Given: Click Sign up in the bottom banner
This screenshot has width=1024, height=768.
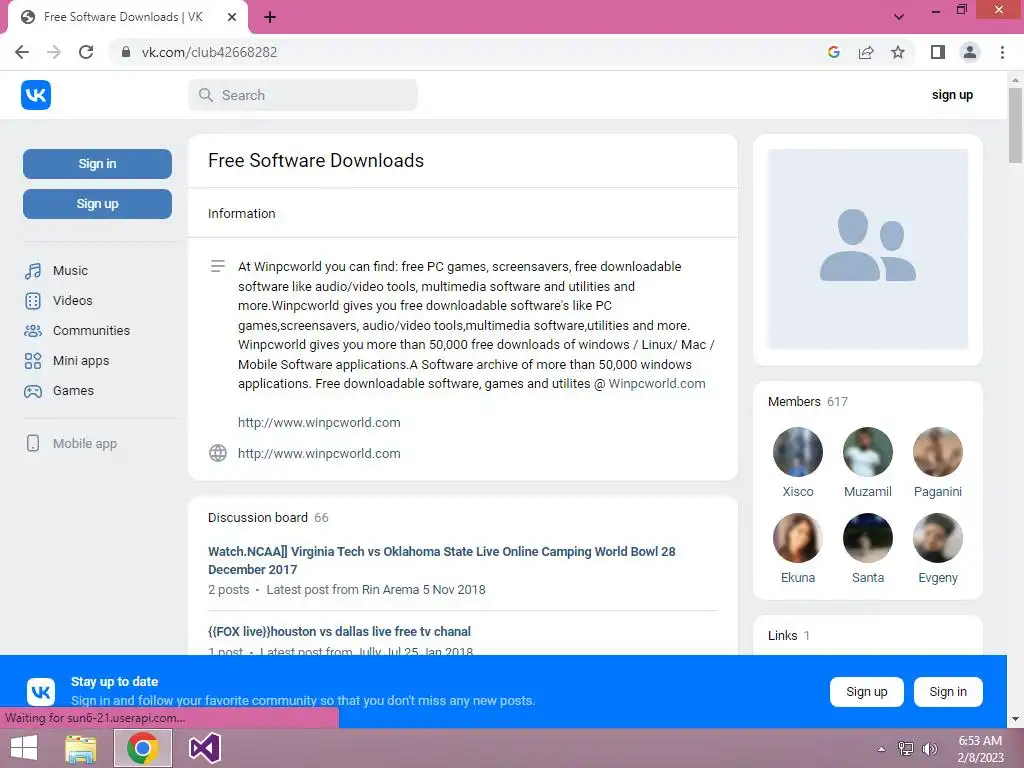Looking at the screenshot, I should tap(867, 692).
